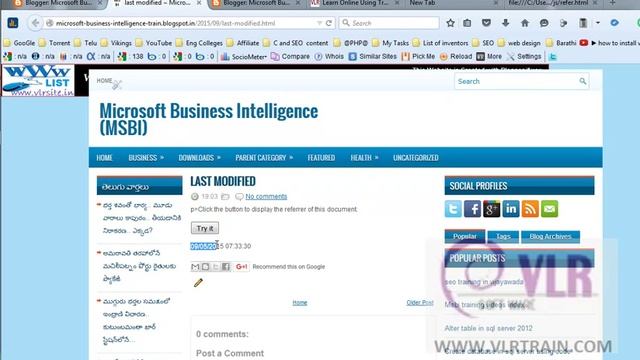640x360 pixels.
Task: Open the No comments link
Action: [x=266, y=196]
